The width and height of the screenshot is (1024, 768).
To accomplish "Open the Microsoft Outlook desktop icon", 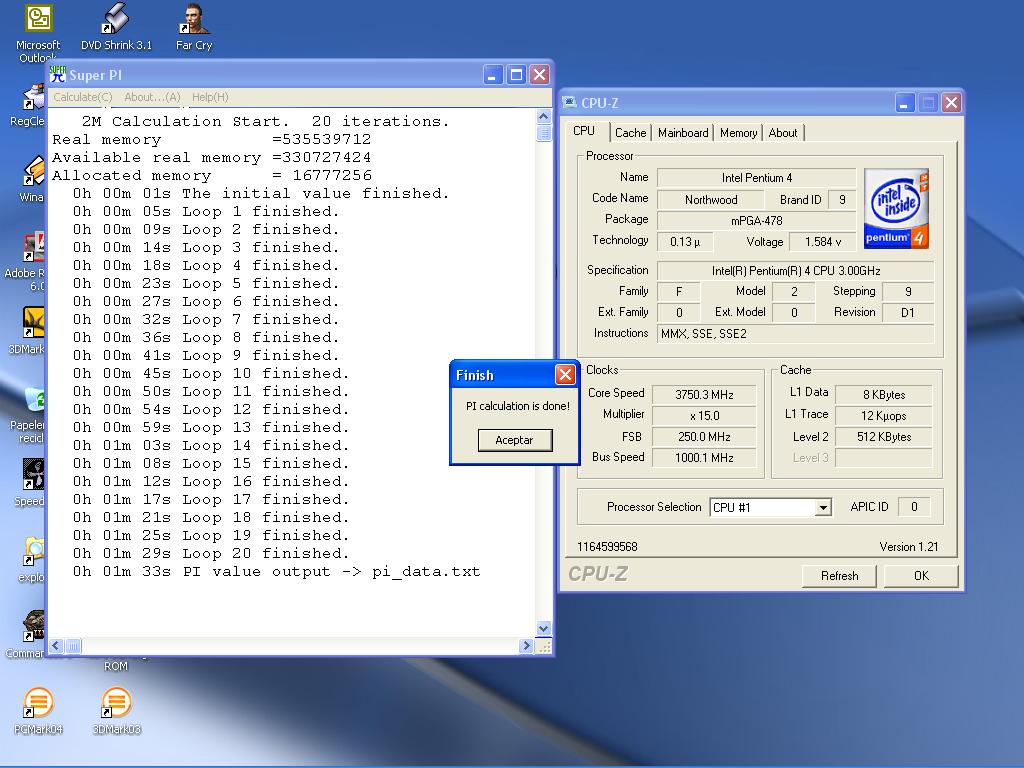I will [38, 20].
